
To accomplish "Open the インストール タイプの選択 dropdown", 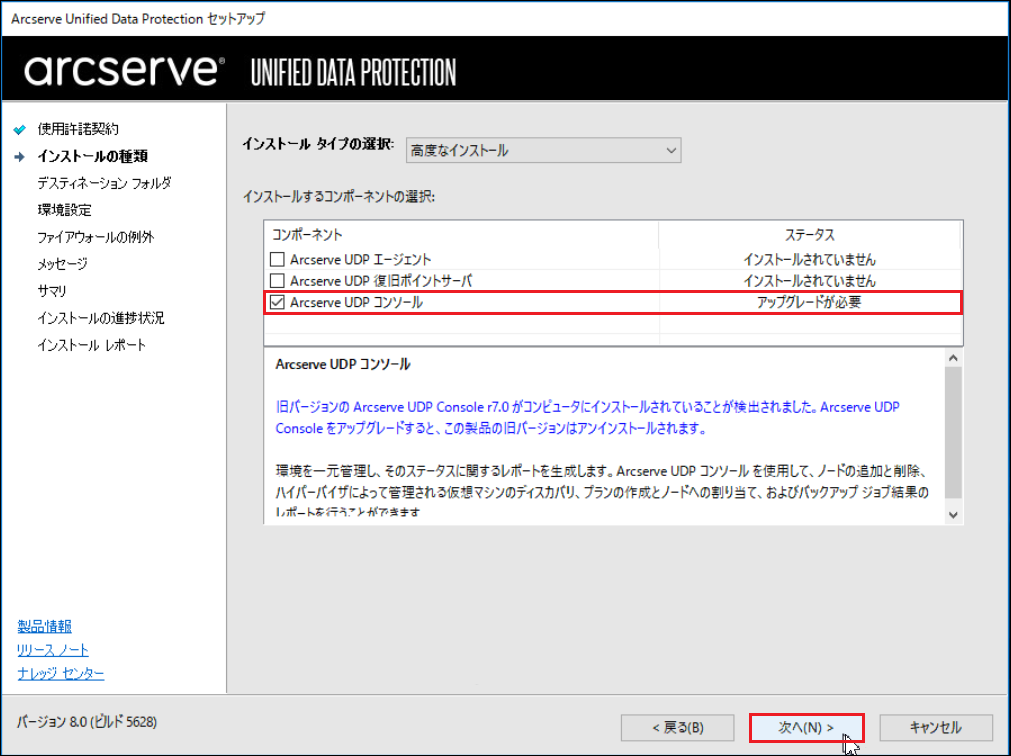I will click(544, 150).
